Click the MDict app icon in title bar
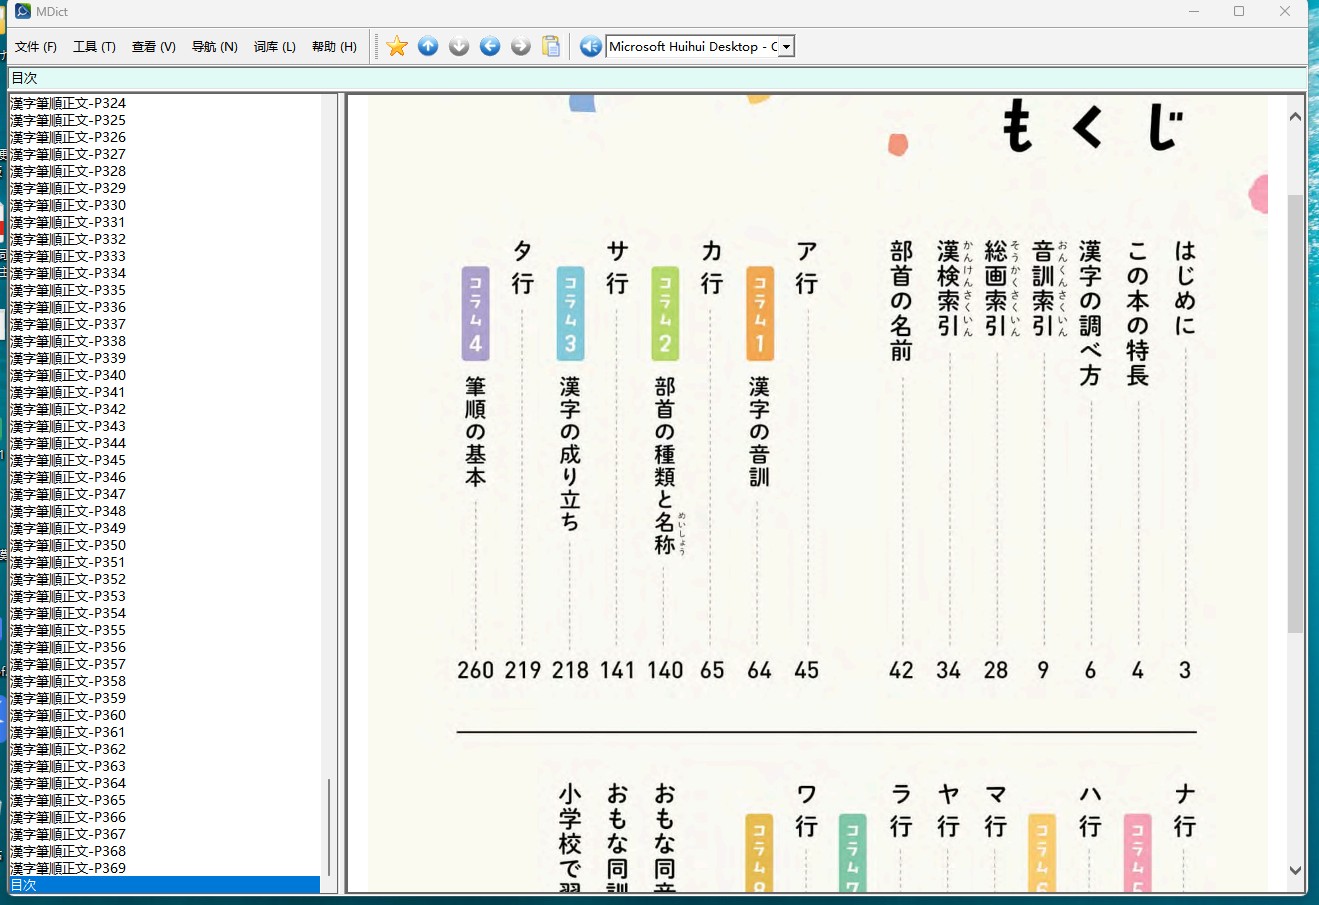Viewport: 1319px width, 905px height. (x=23, y=11)
